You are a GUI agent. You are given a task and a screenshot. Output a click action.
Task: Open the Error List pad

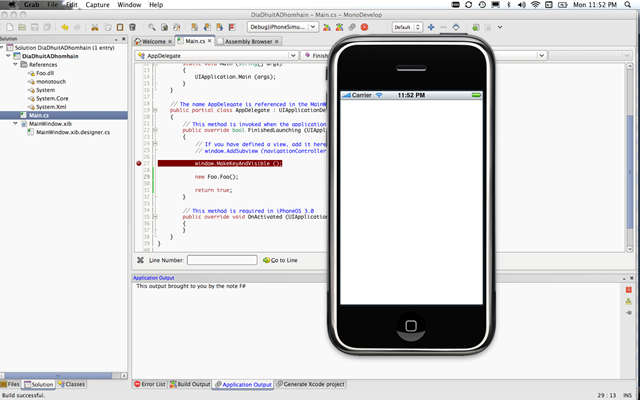coord(150,384)
